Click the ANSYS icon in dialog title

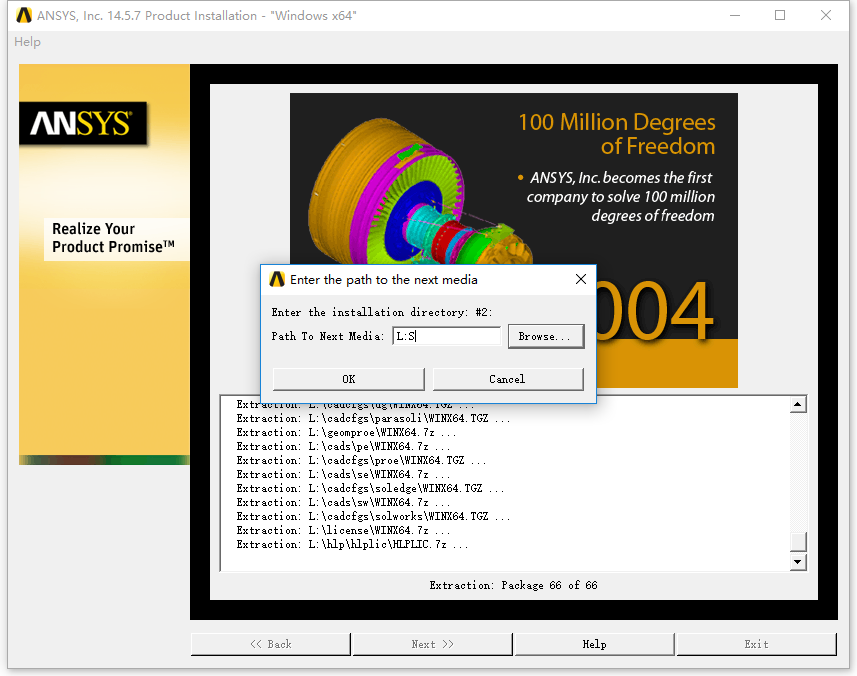click(x=277, y=280)
